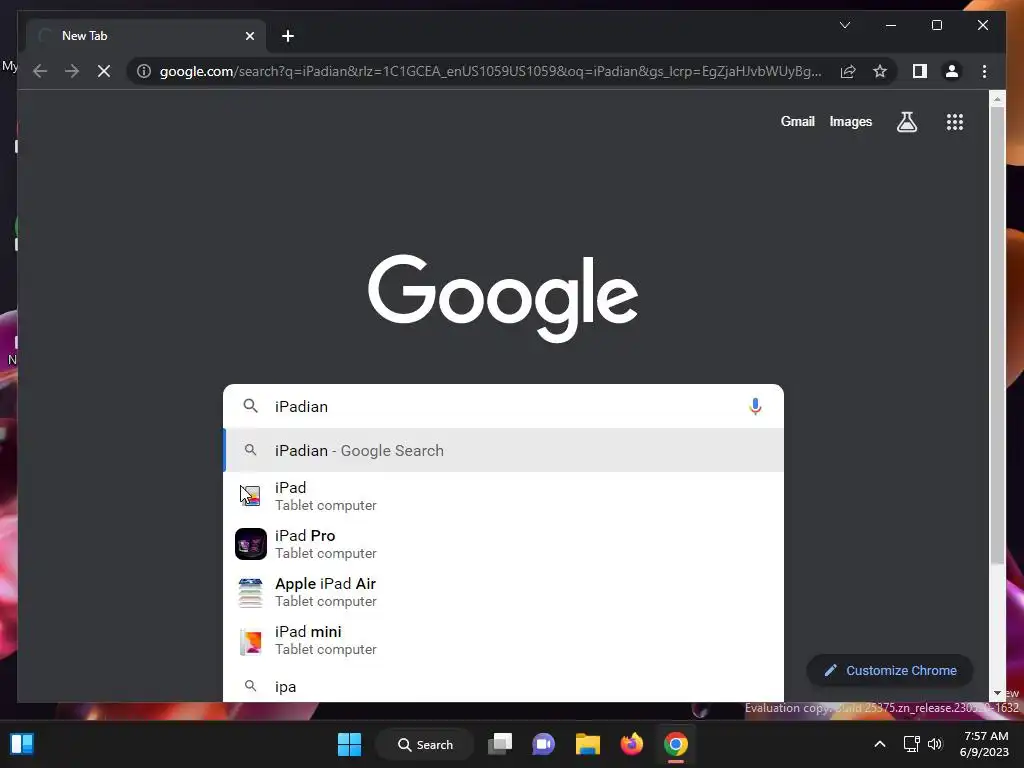Open the volume tray icon
This screenshot has width=1024, height=768.
[935, 744]
